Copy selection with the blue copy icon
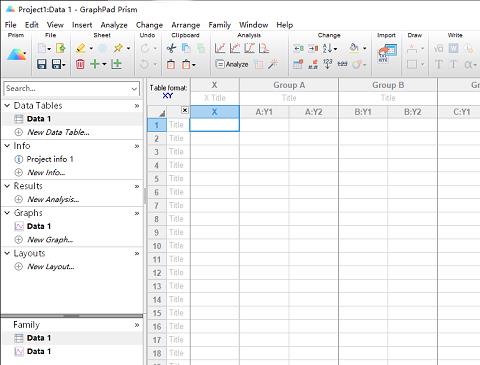 click(x=186, y=48)
